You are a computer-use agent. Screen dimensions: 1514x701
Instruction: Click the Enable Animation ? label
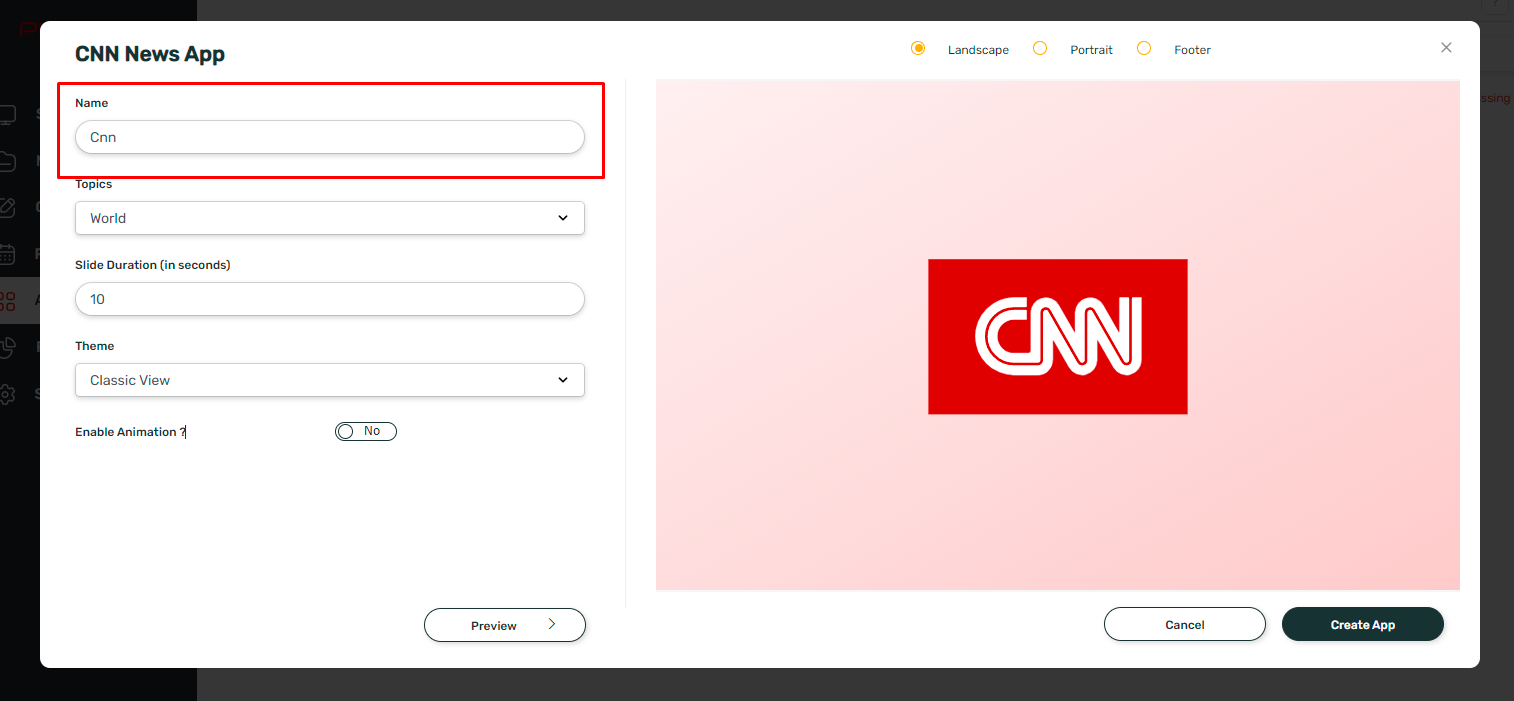click(131, 432)
